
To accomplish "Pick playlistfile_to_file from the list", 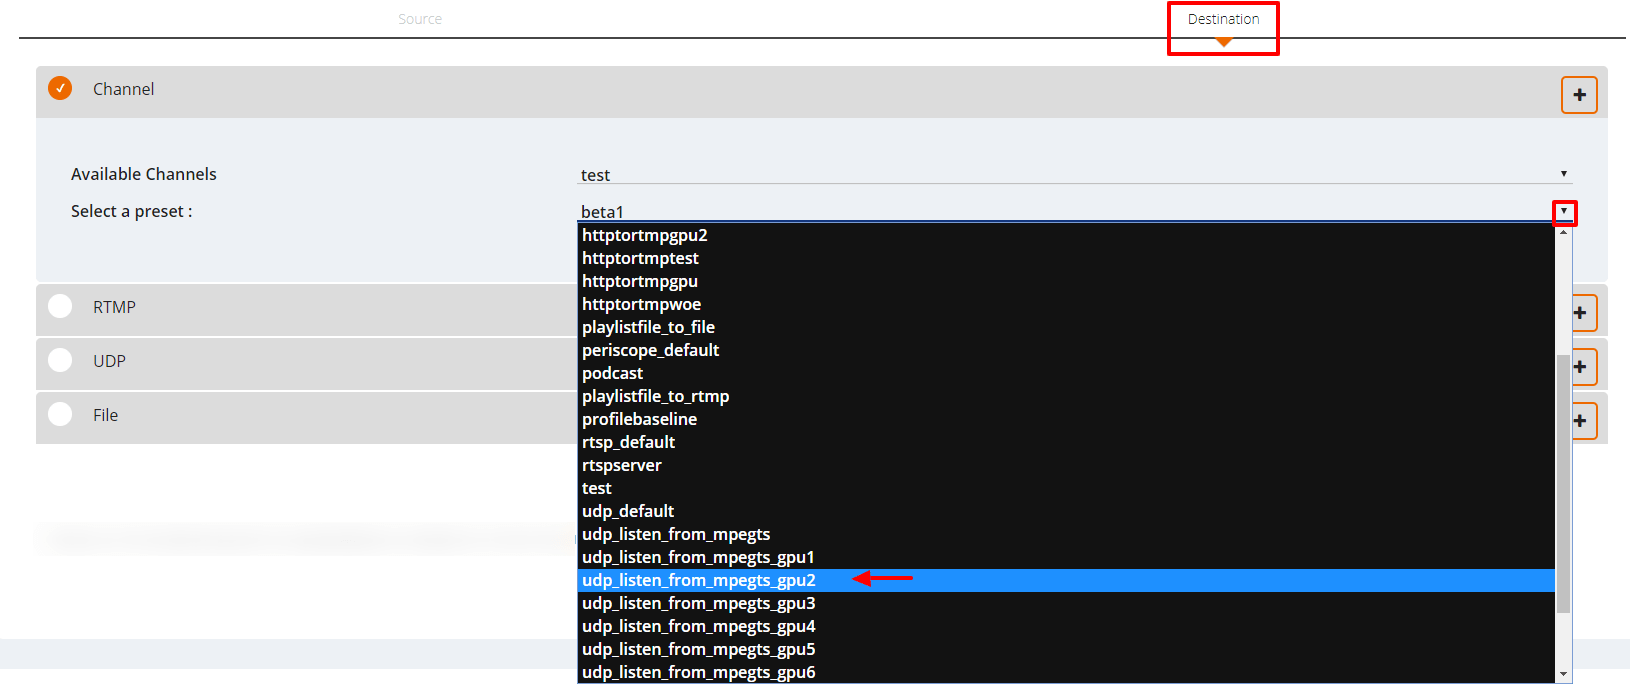I will (x=1066, y=327).
